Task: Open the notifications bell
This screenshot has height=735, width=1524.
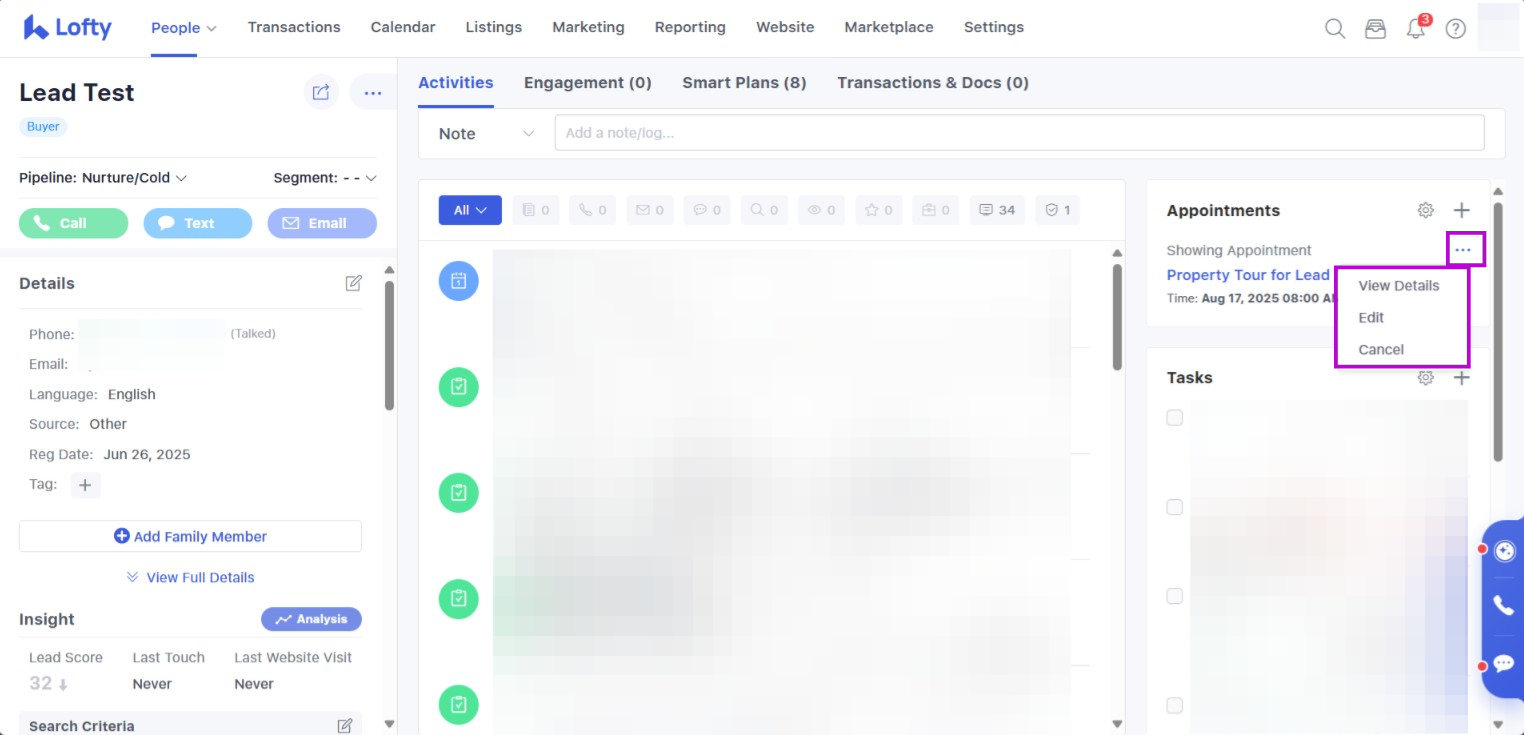Action: click(1415, 29)
